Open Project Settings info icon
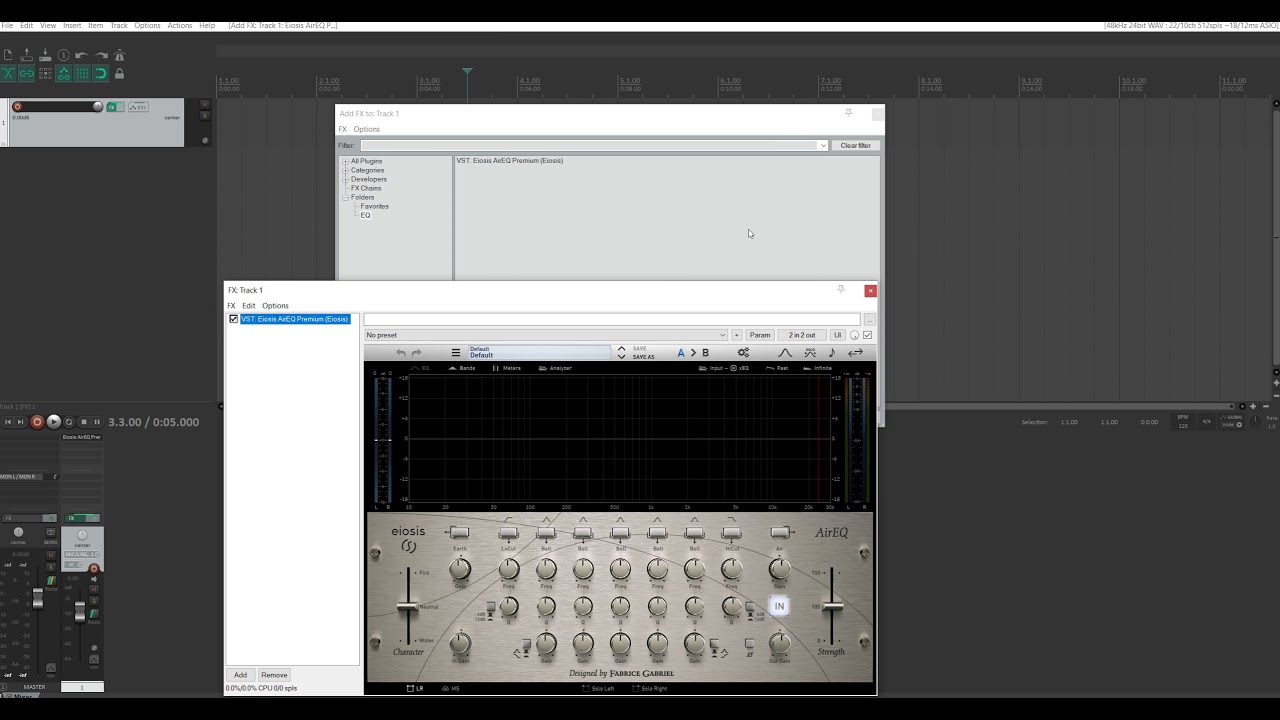The width and height of the screenshot is (1280, 720). 63,55
